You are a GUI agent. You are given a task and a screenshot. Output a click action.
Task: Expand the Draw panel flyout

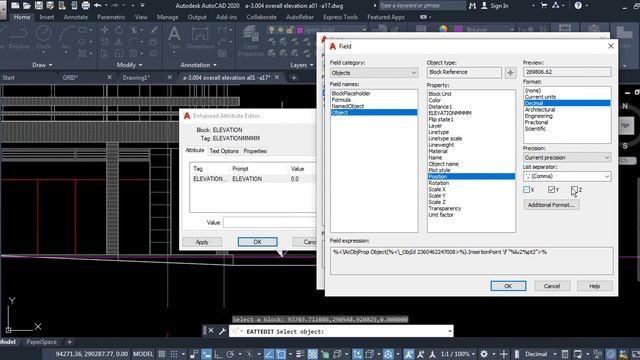tap(42, 65)
